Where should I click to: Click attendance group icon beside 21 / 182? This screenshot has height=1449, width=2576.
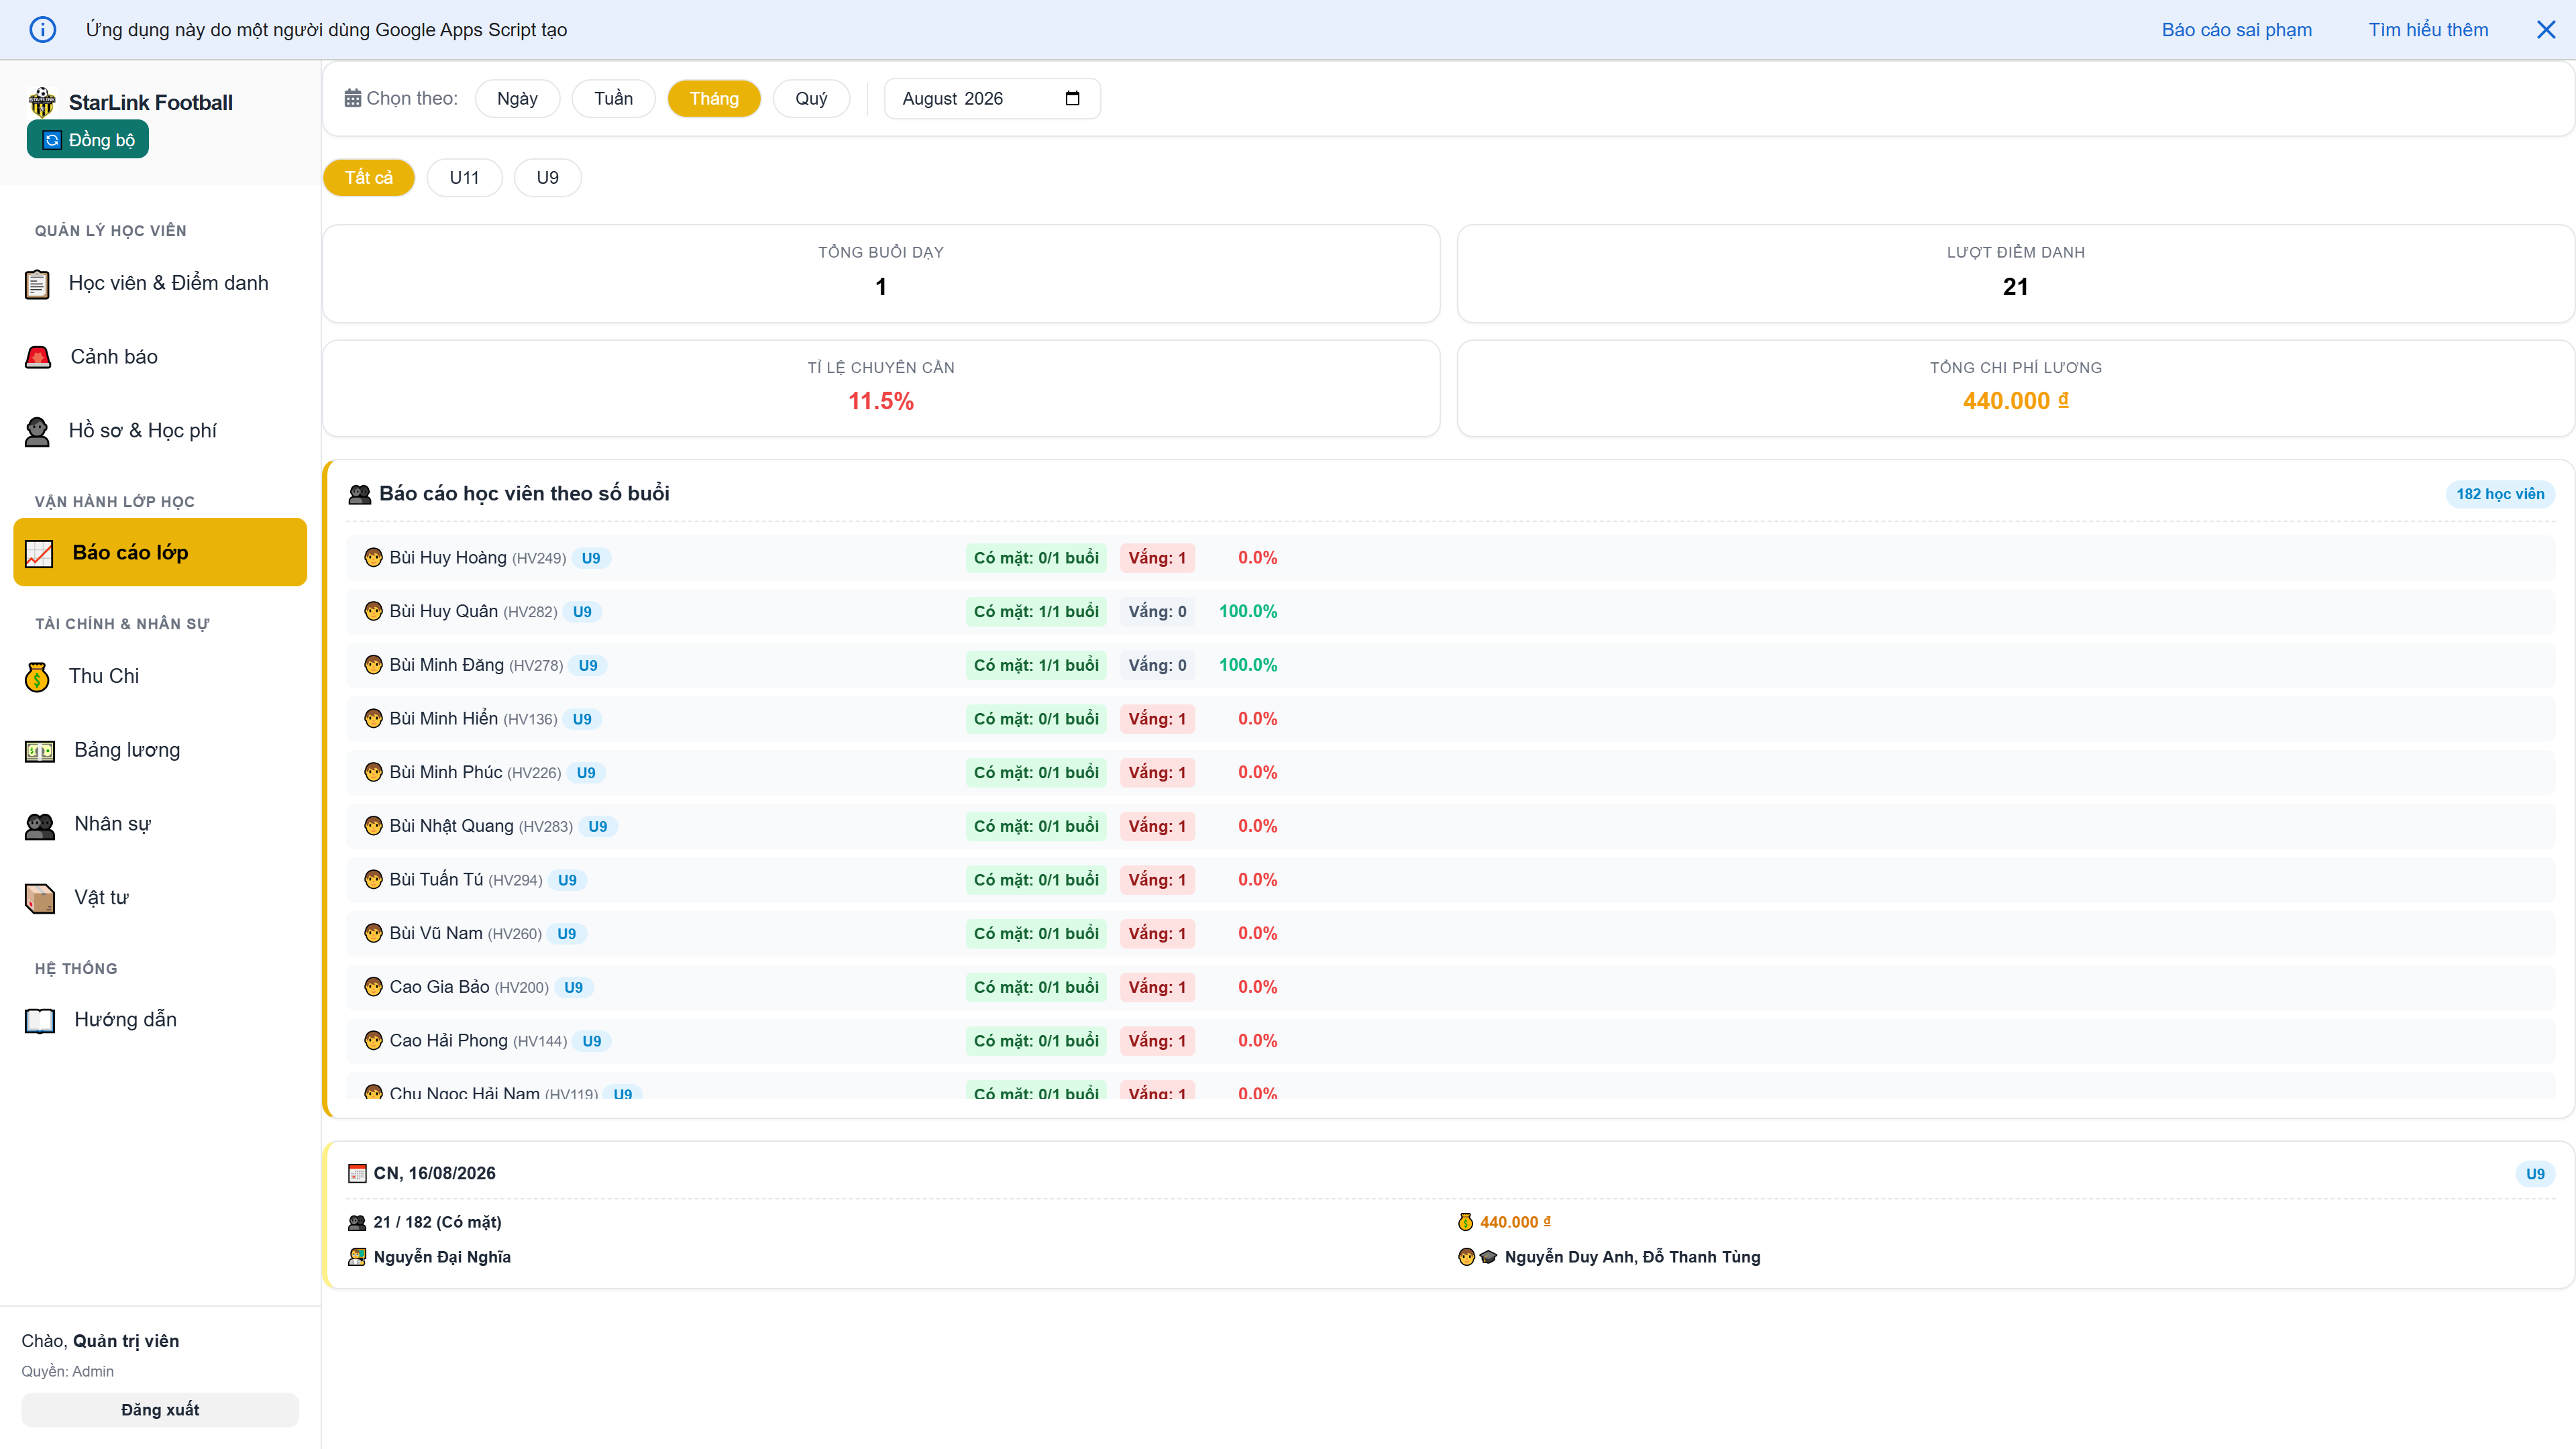click(x=357, y=1222)
